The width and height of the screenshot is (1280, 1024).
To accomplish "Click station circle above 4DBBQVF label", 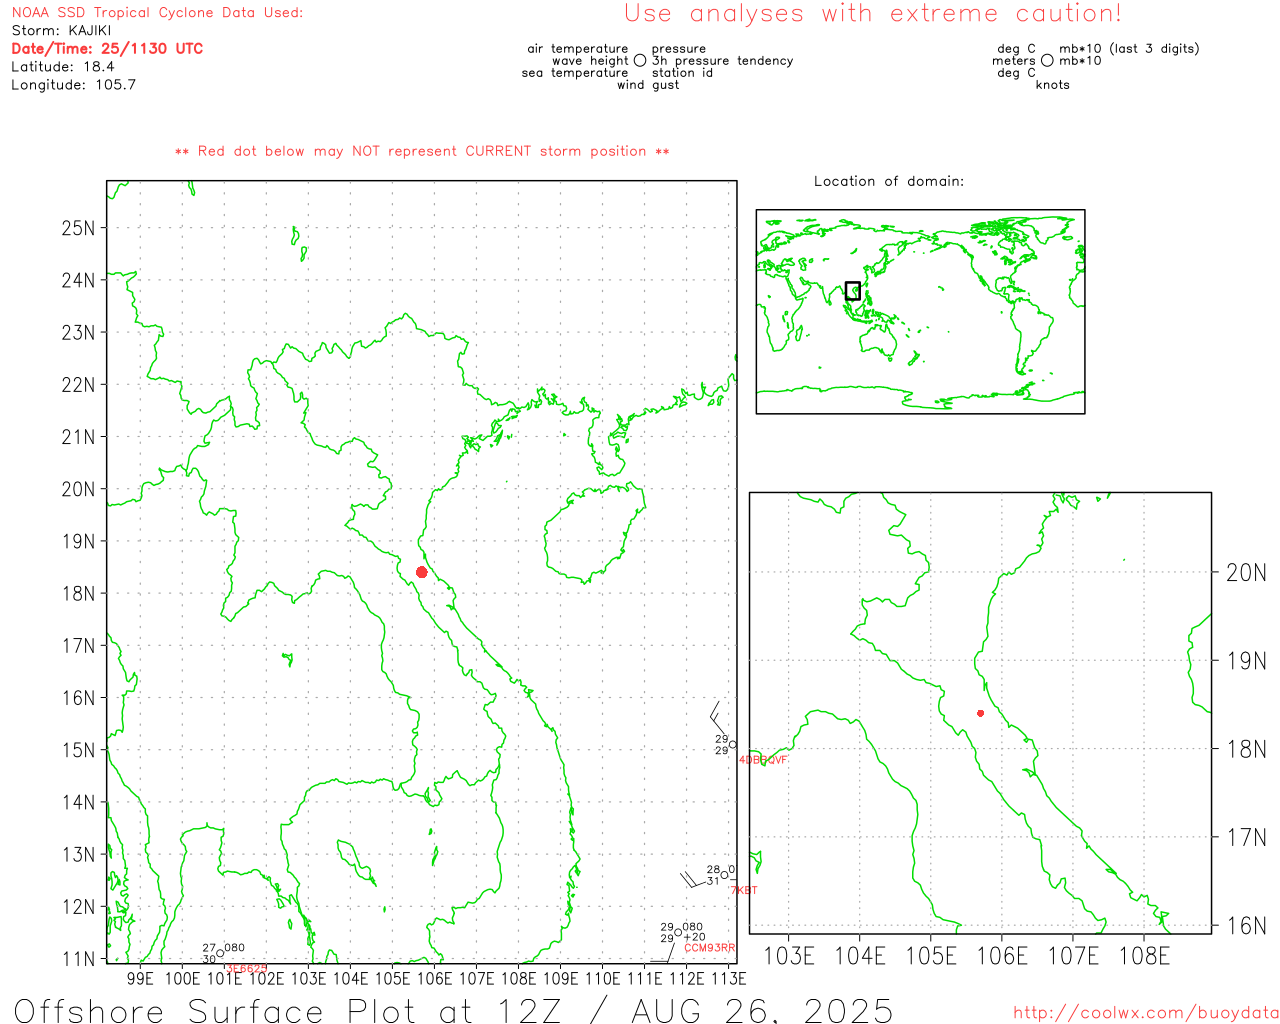I will [733, 744].
